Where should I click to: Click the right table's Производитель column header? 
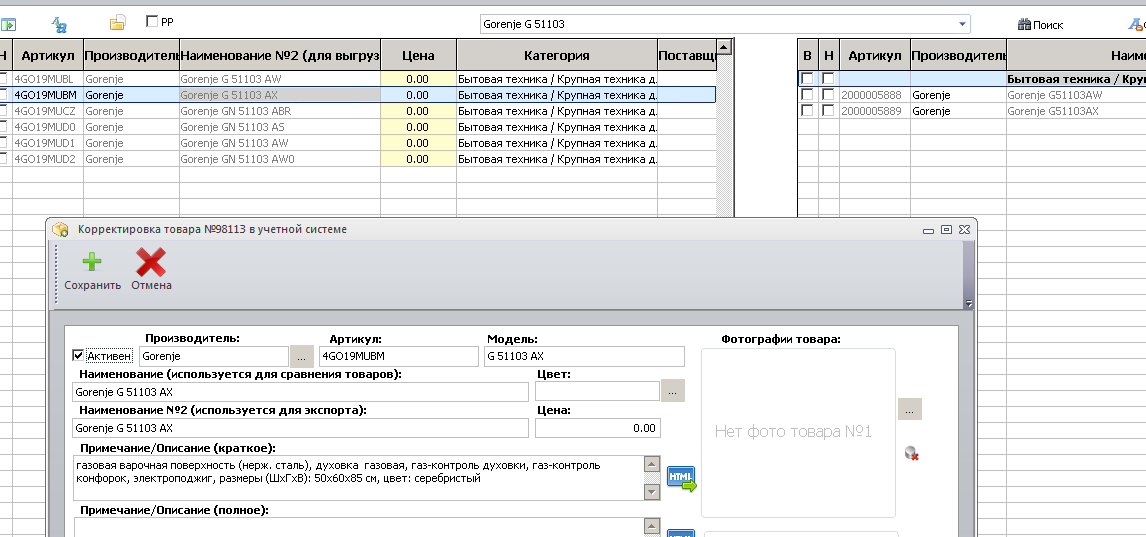click(958, 56)
